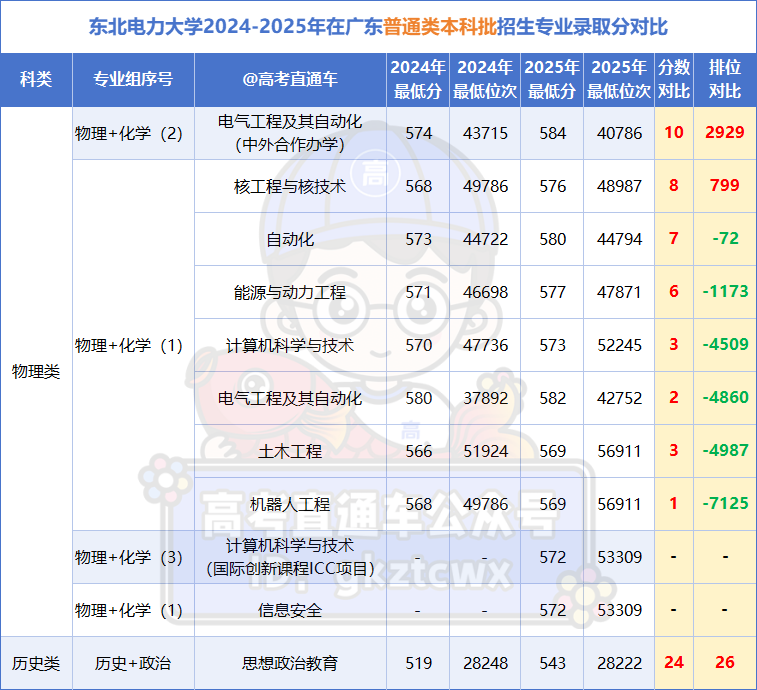Click the green rank difference -4860

tap(726, 398)
